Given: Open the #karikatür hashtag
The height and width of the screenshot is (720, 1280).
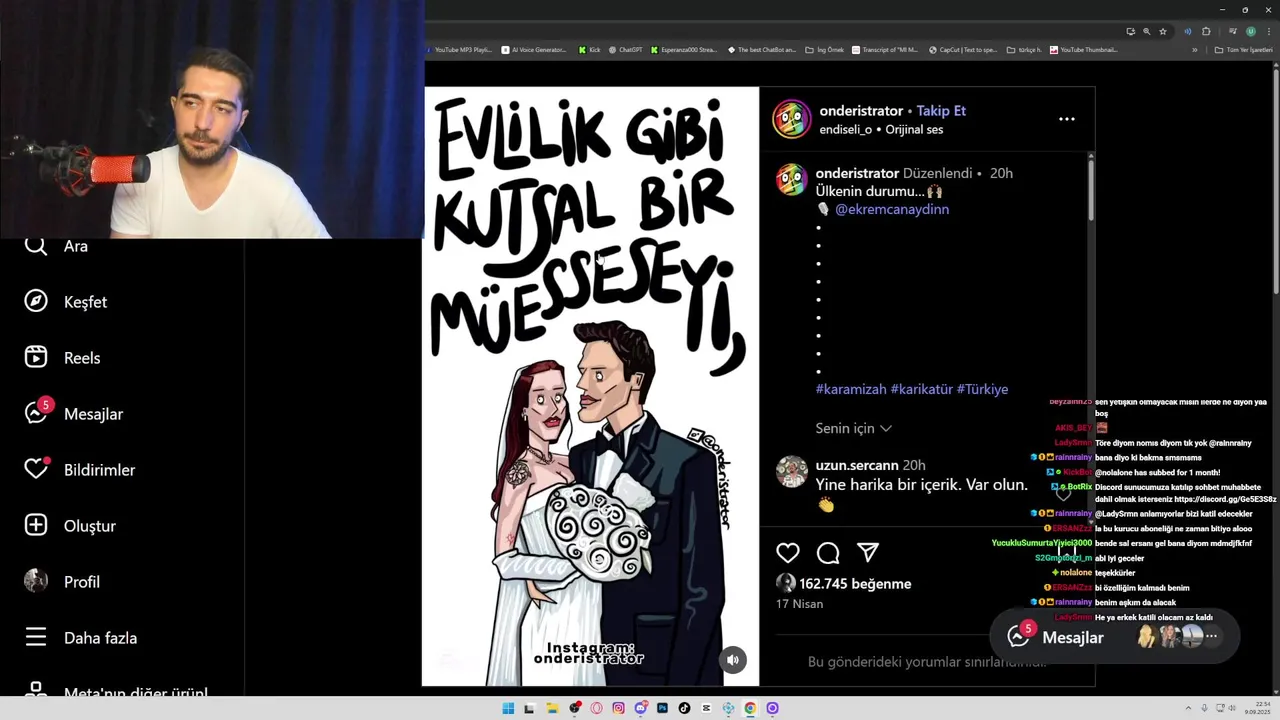Looking at the screenshot, I should pyautogui.click(x=921, y=389).
